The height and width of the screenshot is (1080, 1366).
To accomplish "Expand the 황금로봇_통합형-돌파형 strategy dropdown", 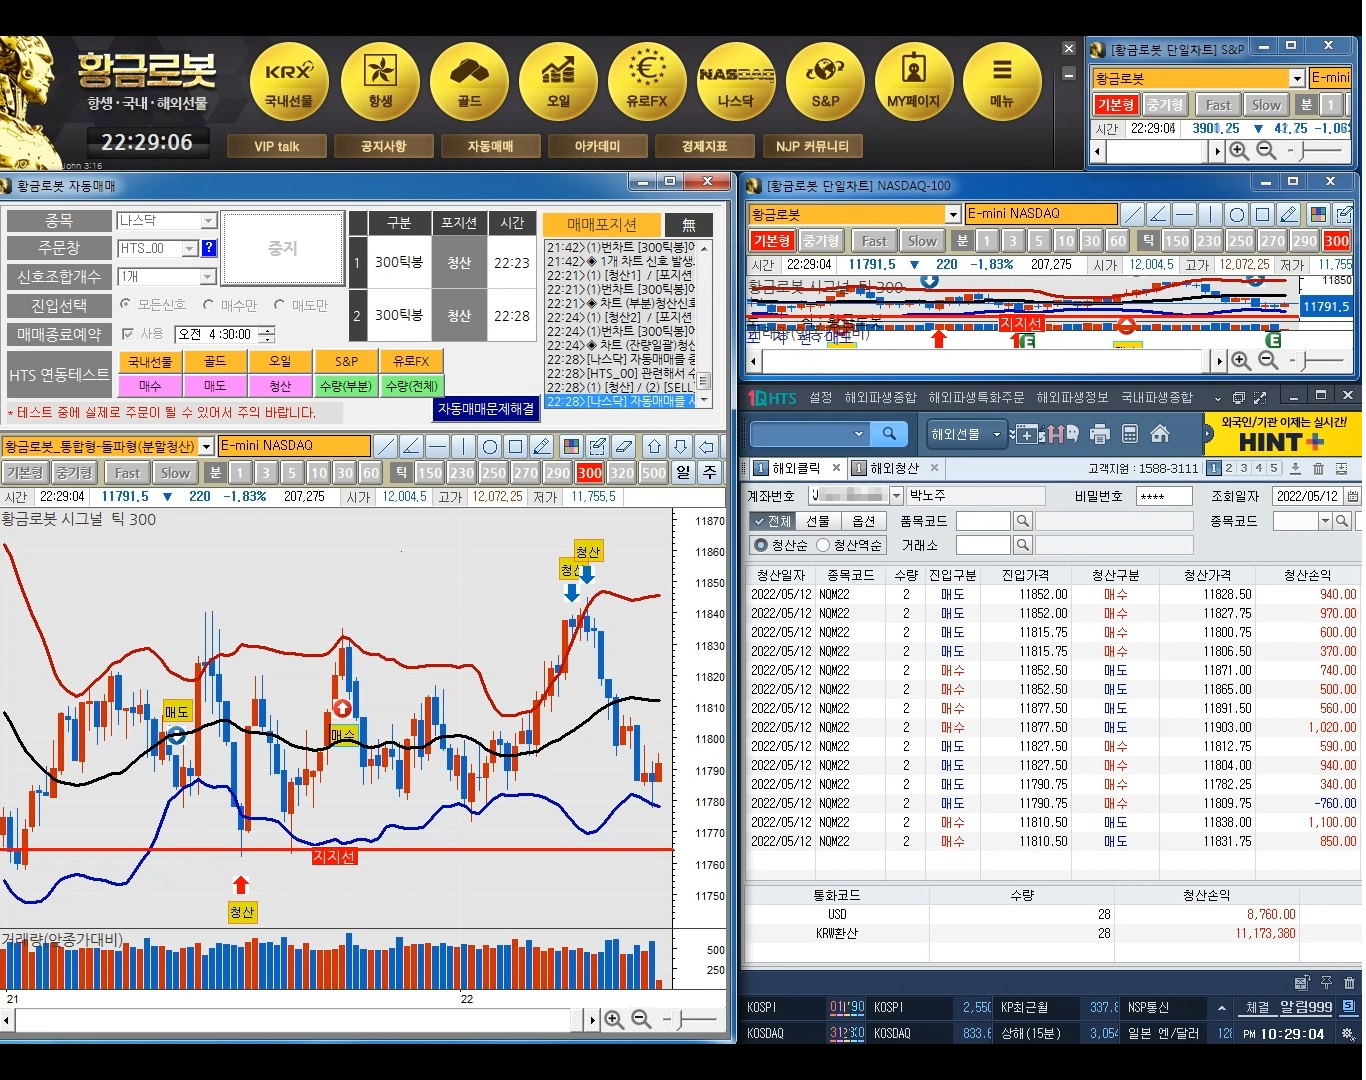I will 207,446.
